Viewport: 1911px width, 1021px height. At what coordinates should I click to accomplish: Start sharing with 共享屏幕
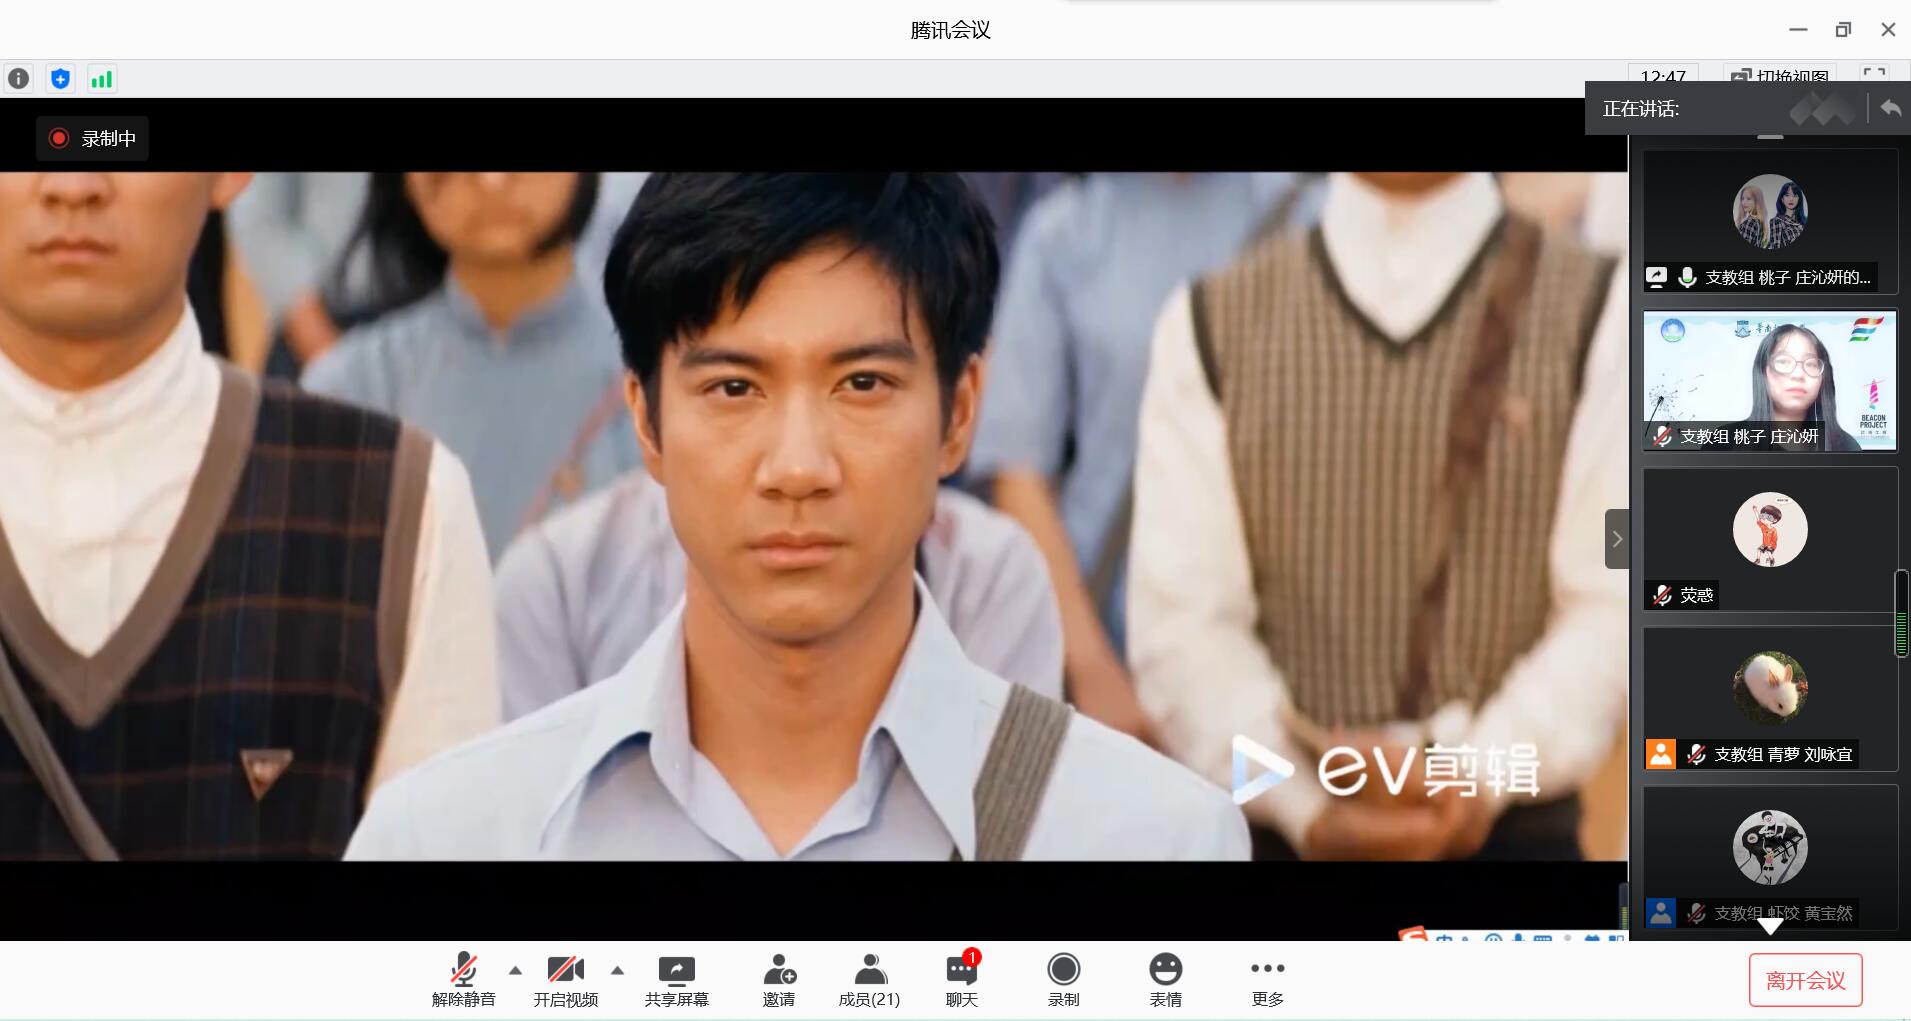click(677, 980)
